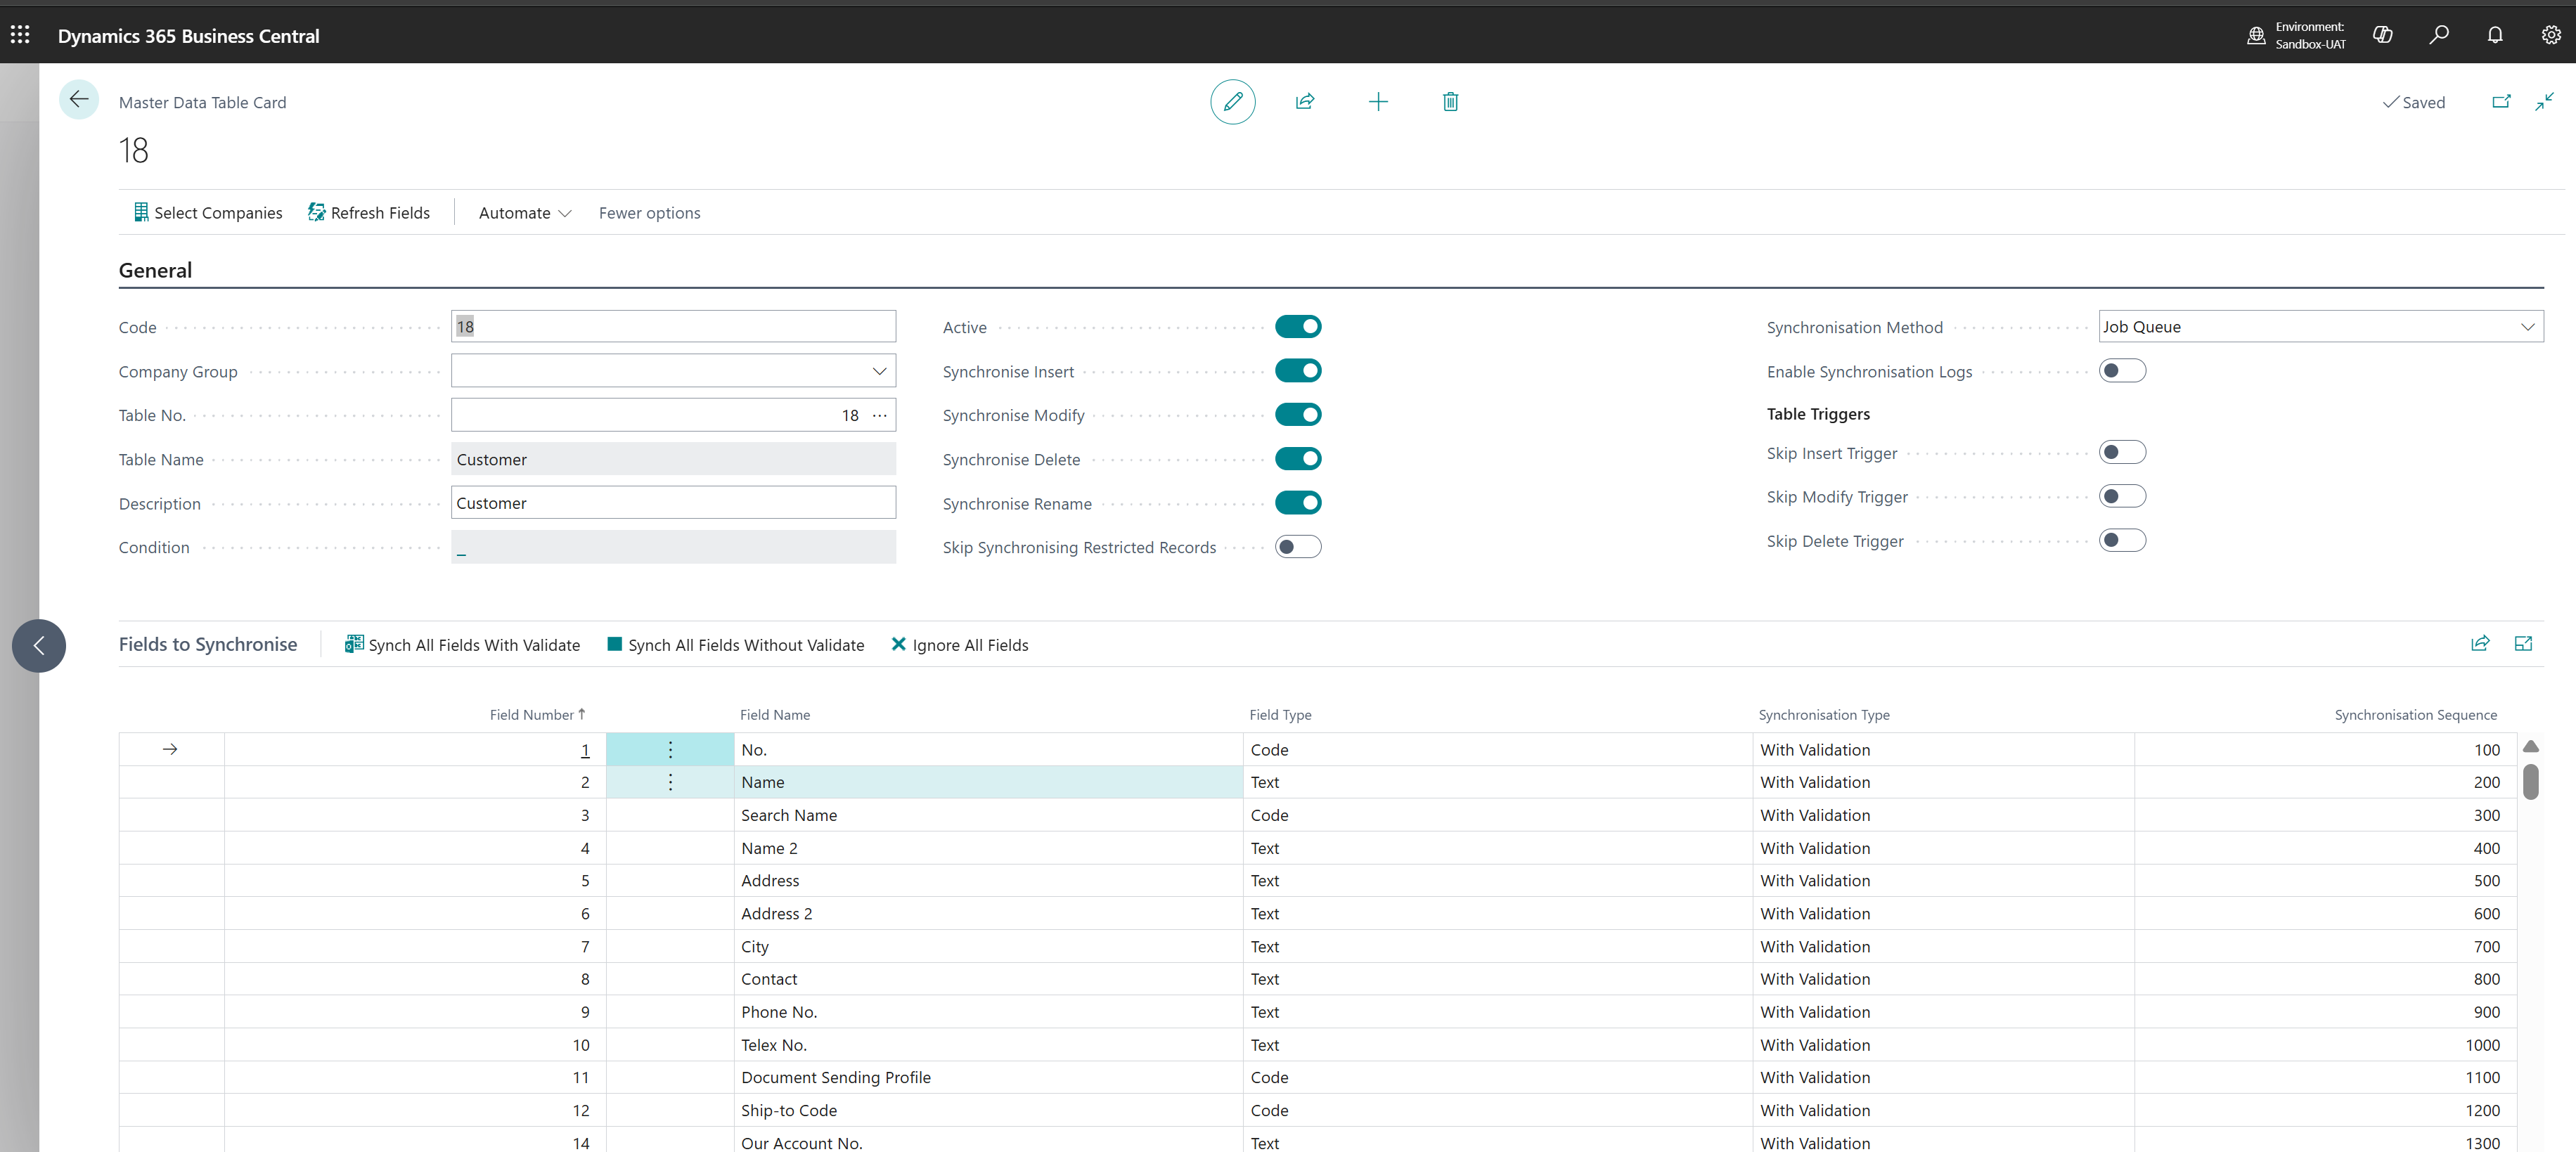Click the environment globe icon

2256,35
